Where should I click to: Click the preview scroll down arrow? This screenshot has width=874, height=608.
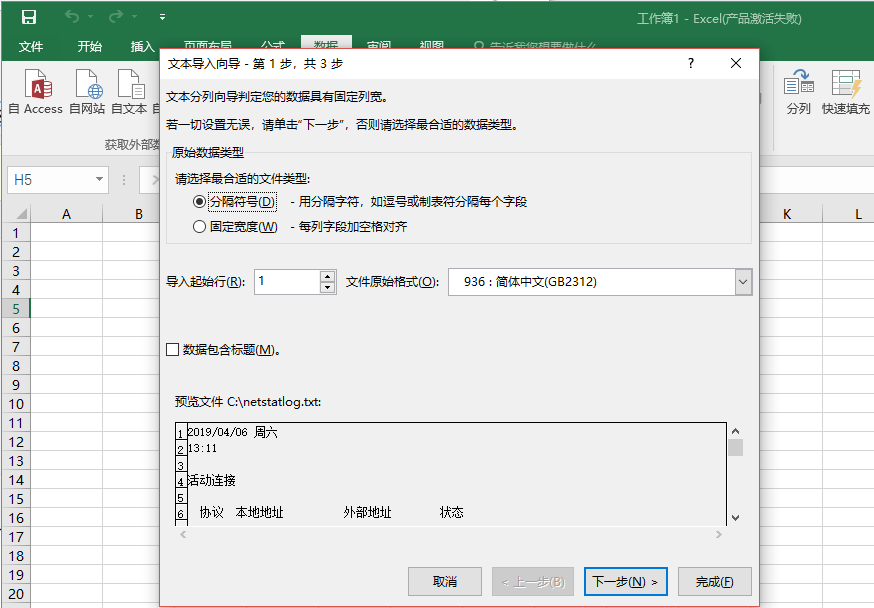735,518
